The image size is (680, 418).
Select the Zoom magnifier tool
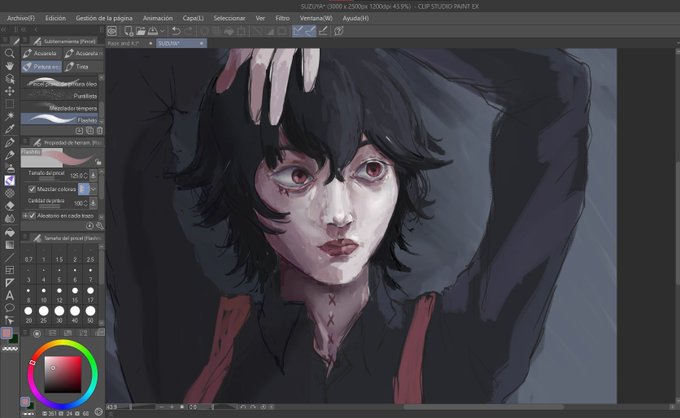point(10,53)
